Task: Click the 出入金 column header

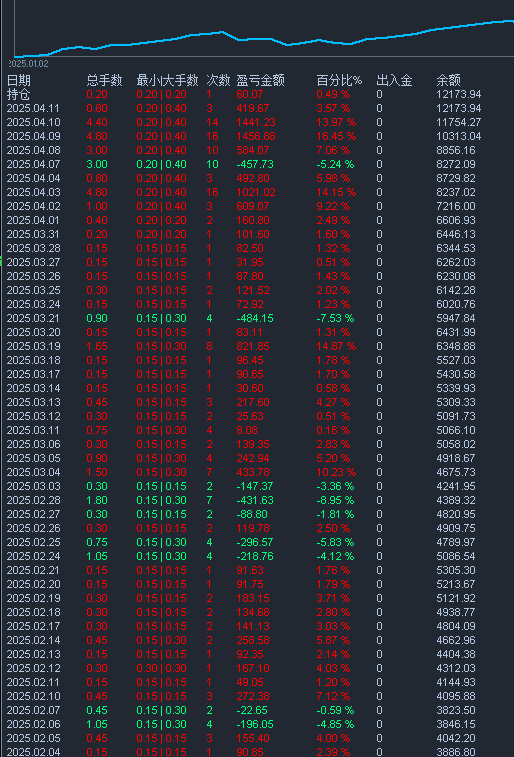Action: click(394, 80)
